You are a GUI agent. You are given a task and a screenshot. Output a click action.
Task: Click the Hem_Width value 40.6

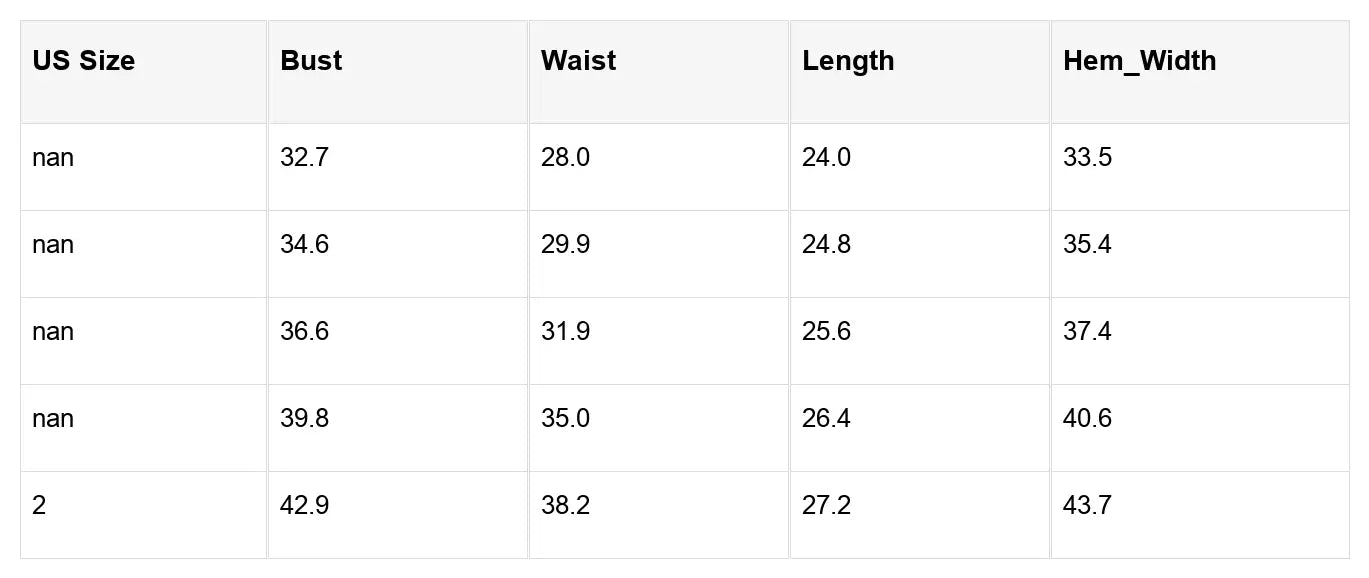click(x=1087, y=419)
